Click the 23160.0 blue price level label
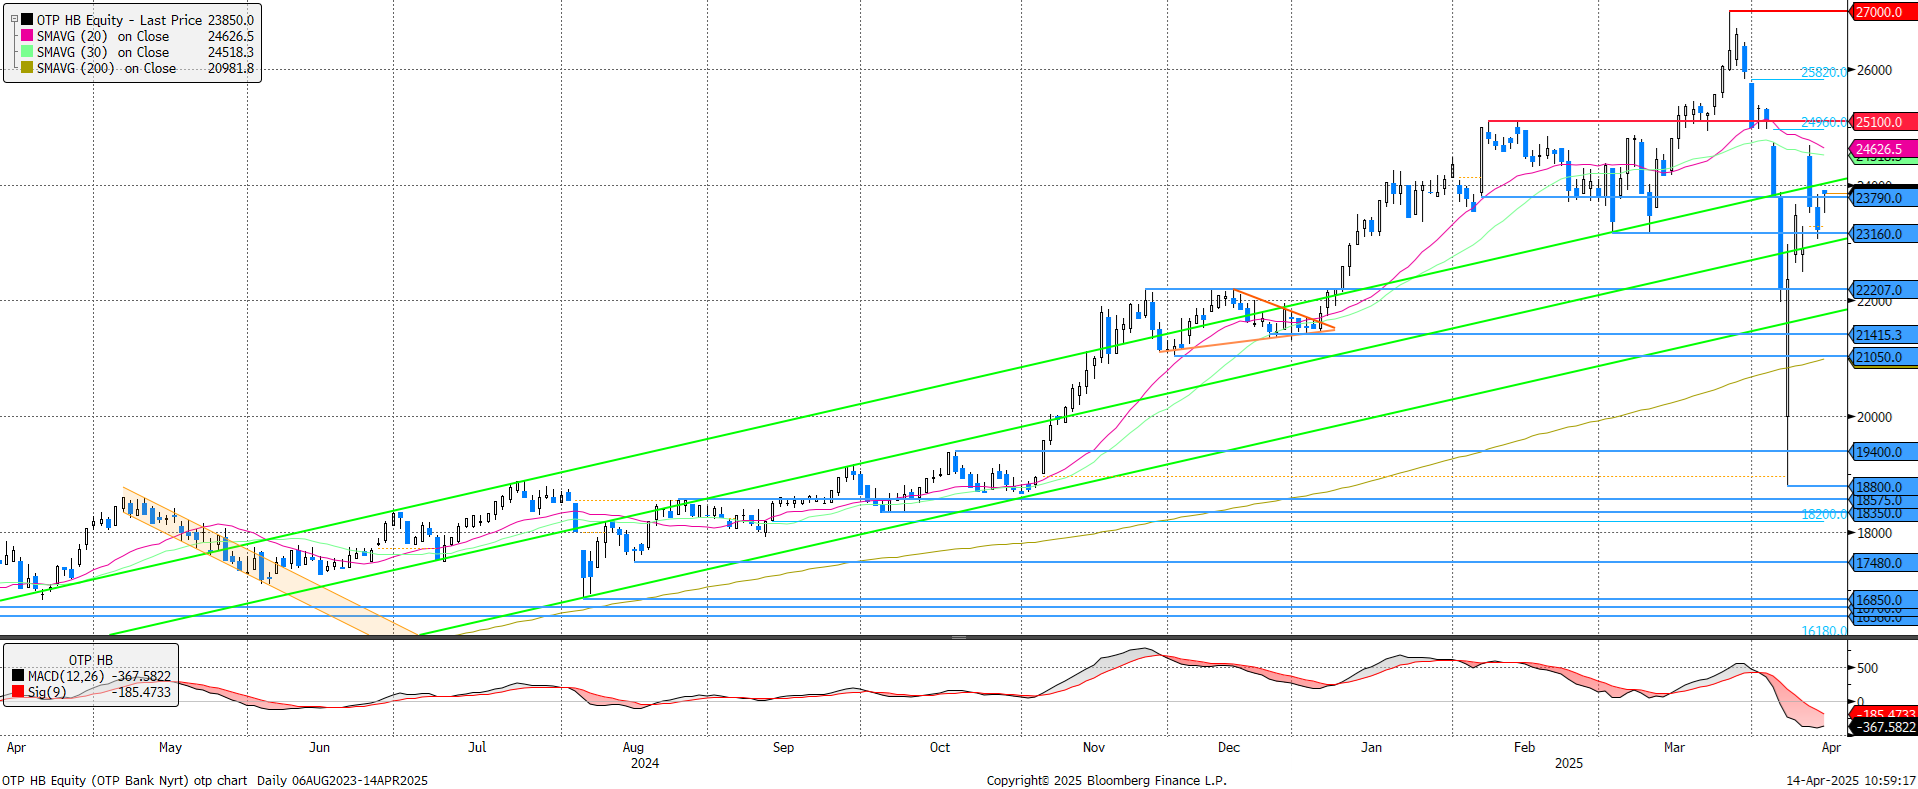This screenshot has height=789, width=1918. 1879,234
